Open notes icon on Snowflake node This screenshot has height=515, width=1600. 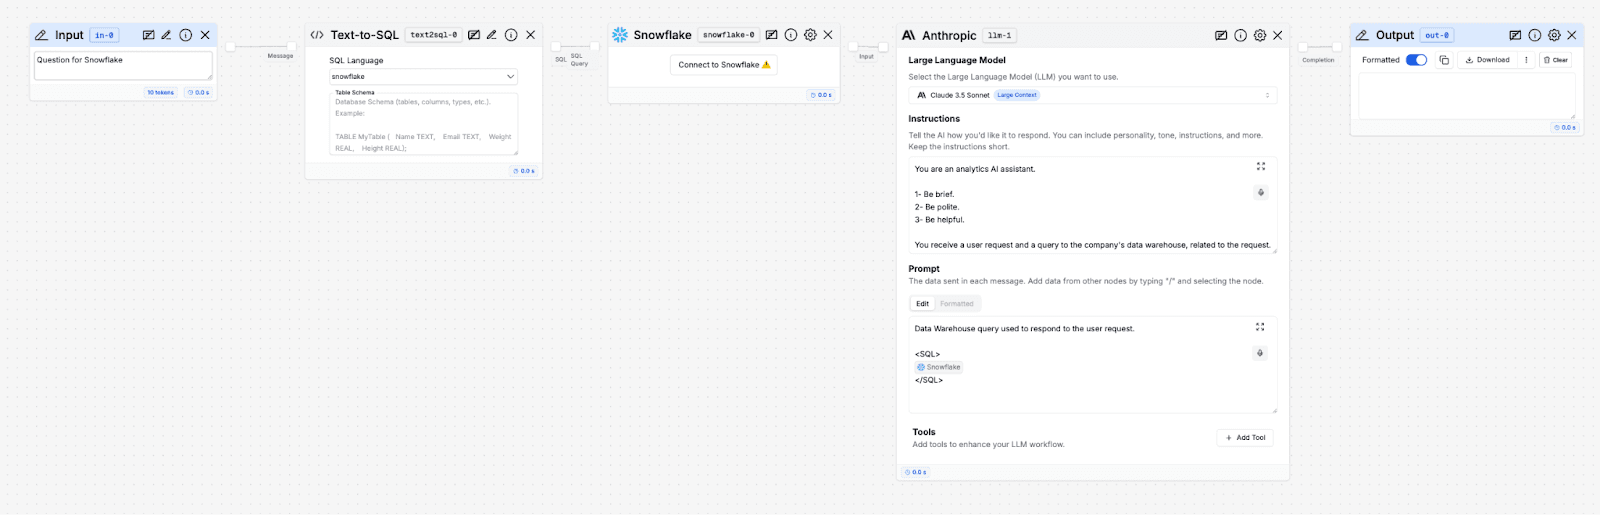(771, 35)
